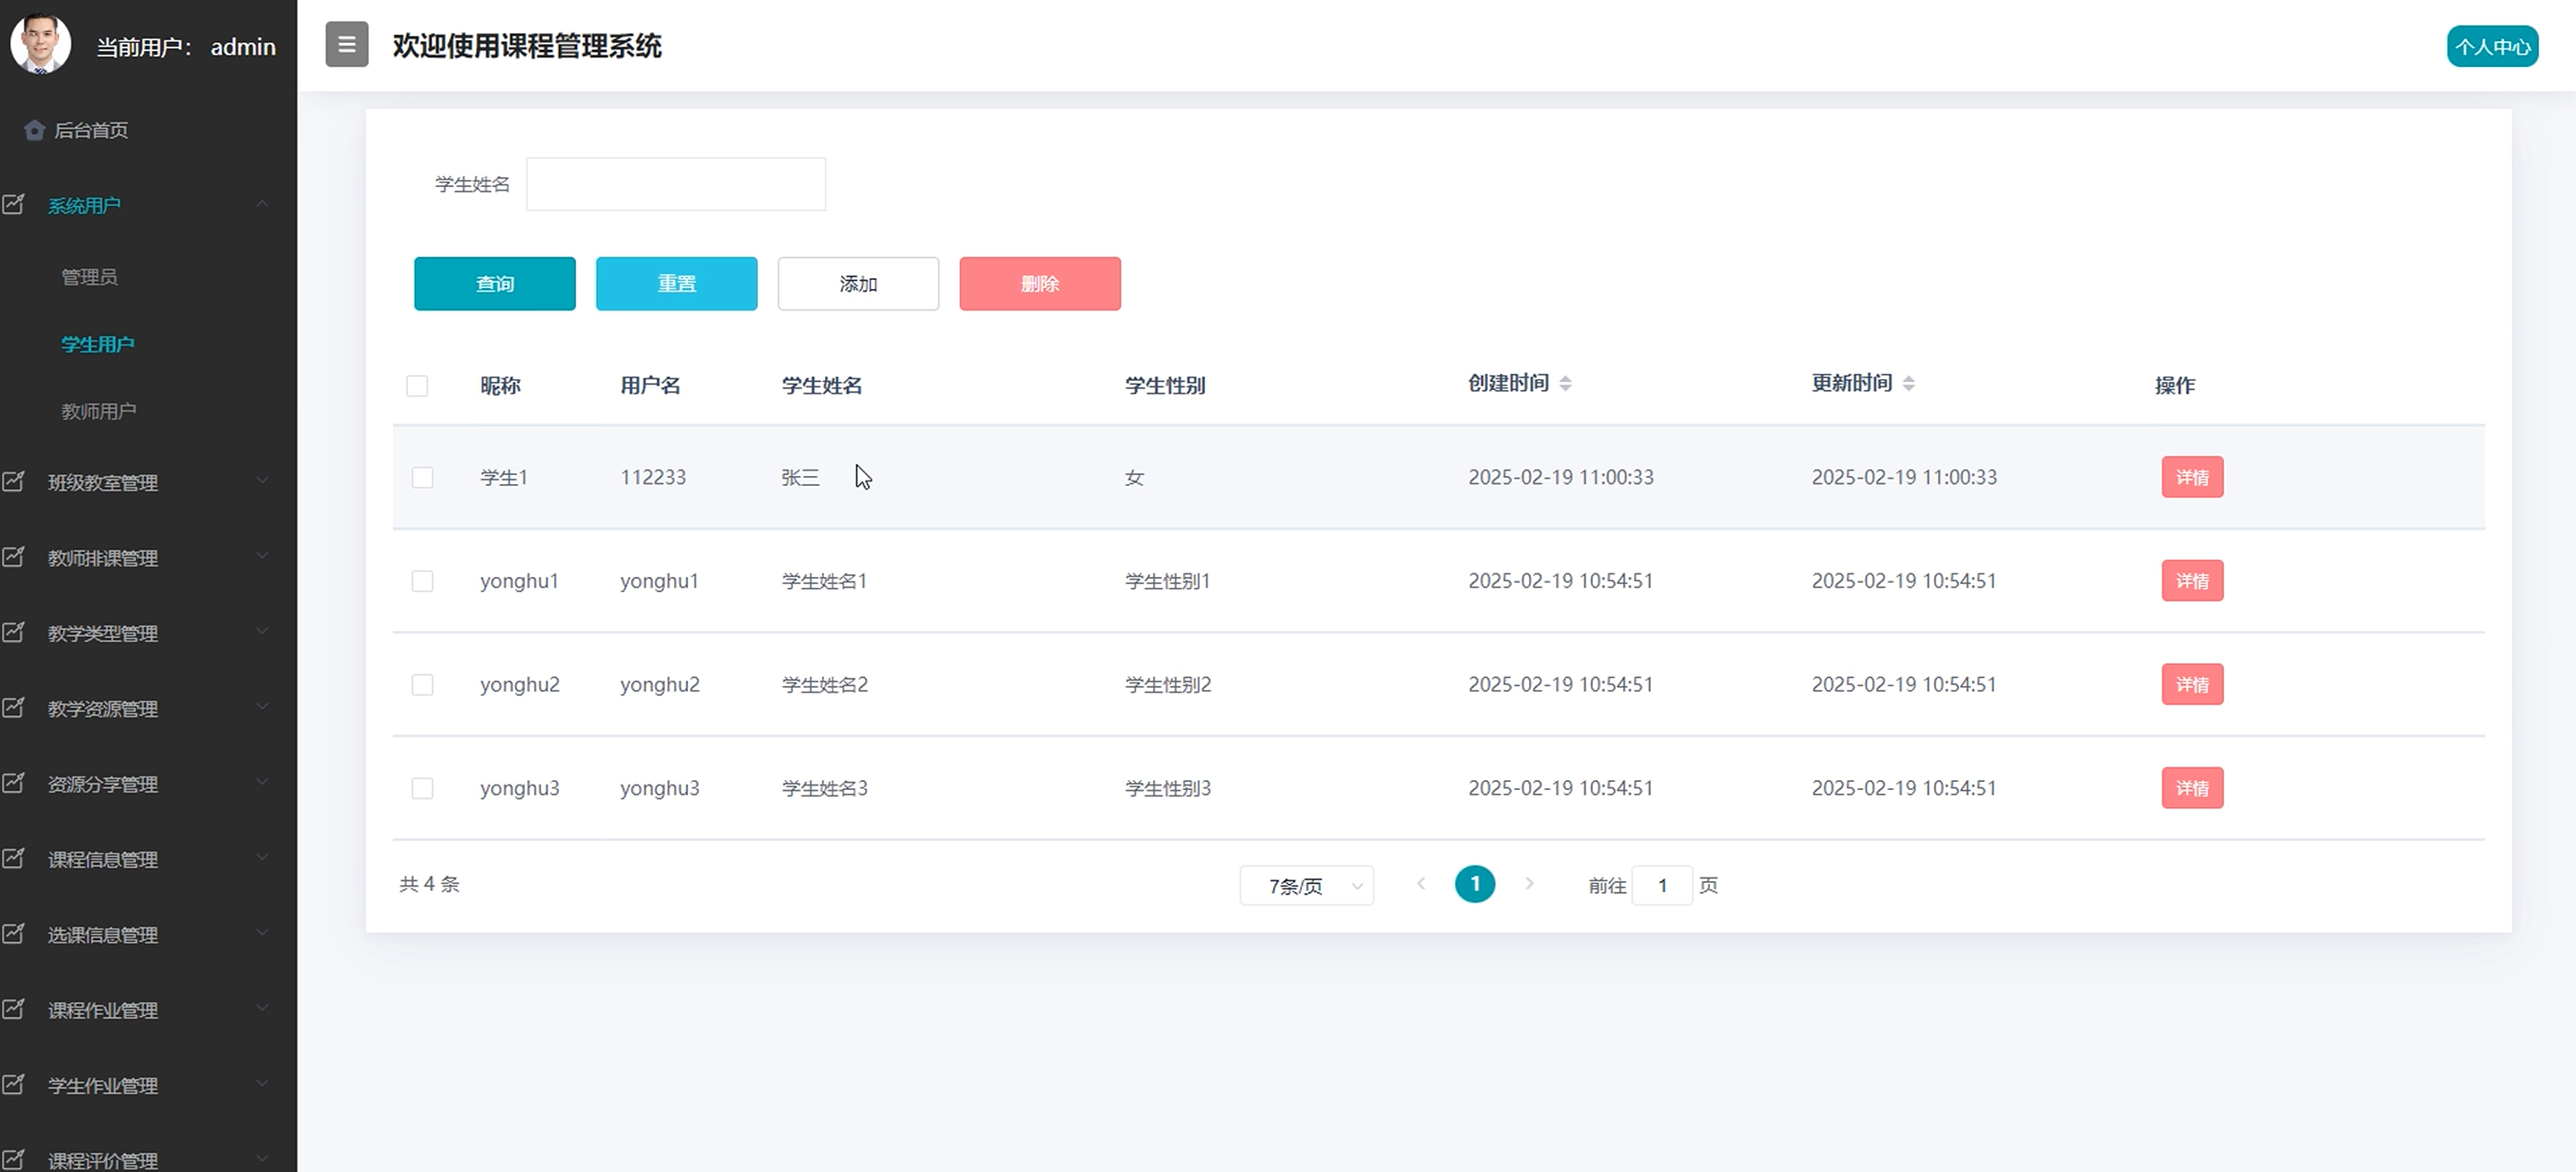2576x1172 pixels.
Task: Select the yonghu2 row checkbox
Action: (422, 685)
